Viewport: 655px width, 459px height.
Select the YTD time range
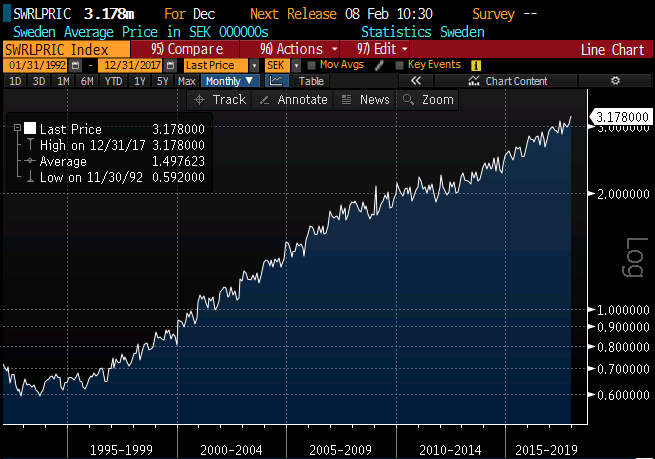point(111,81)
